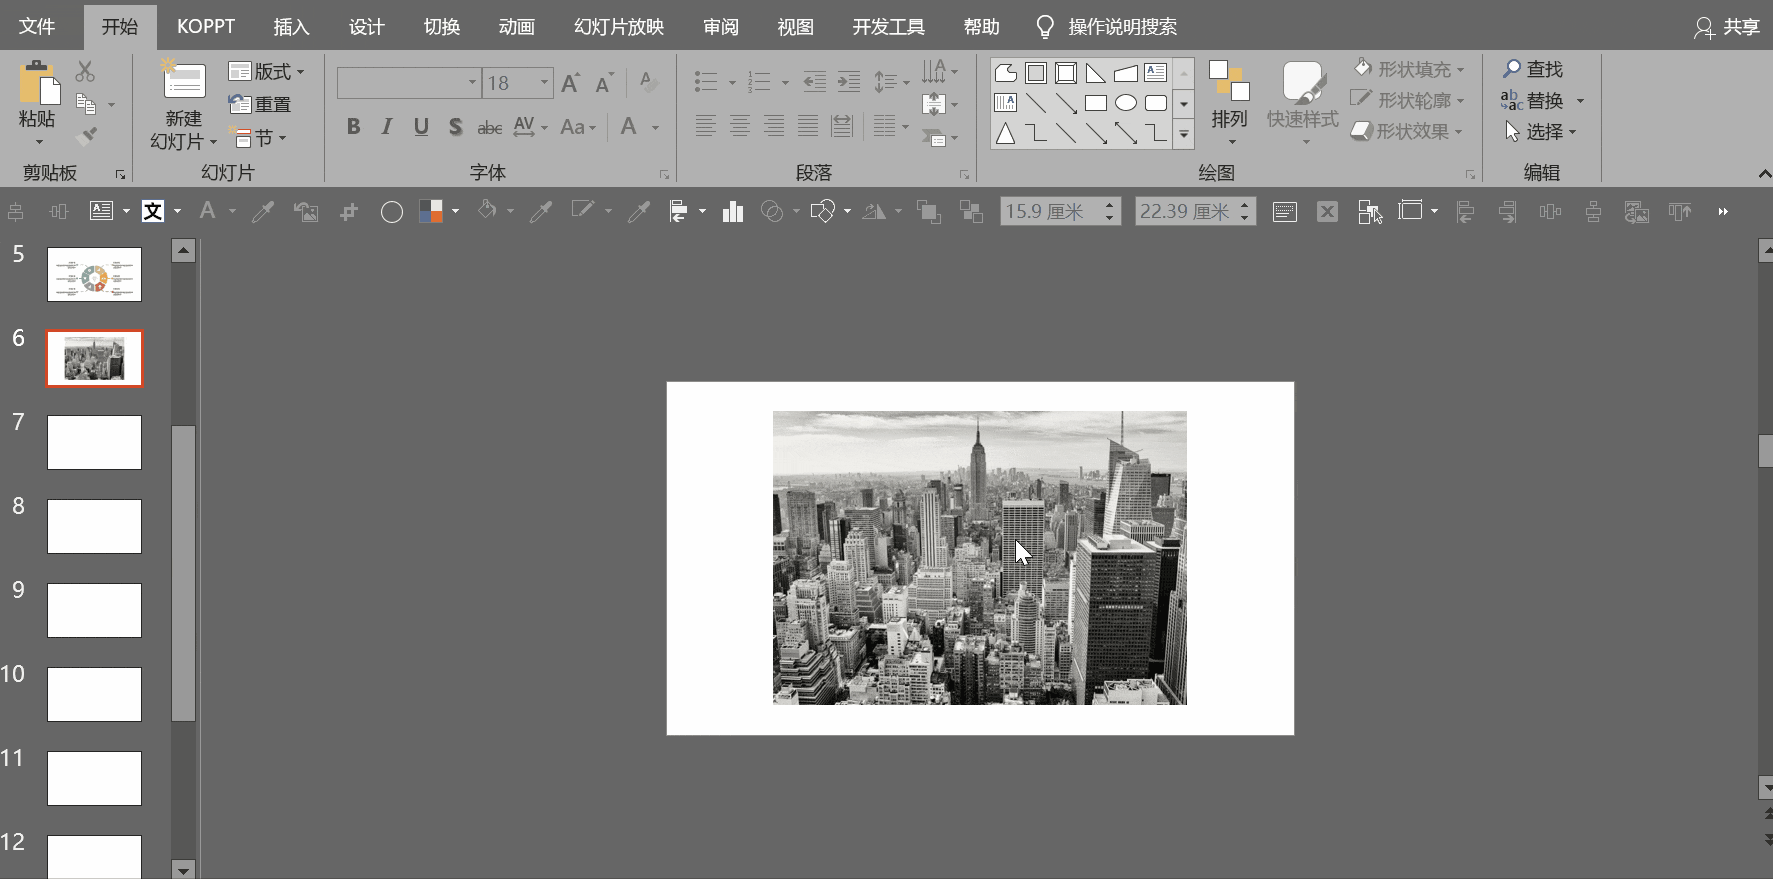Viewport: 1773px width, 879px height.
Task: Click the Cut scissors icon
Action: 85,71
